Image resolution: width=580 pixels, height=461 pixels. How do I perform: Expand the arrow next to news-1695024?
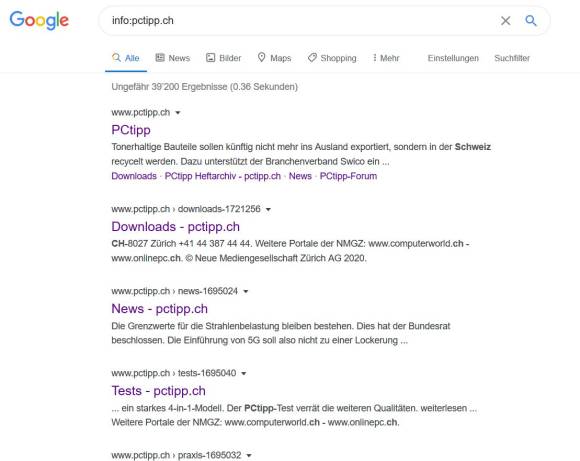pos(246,292)
